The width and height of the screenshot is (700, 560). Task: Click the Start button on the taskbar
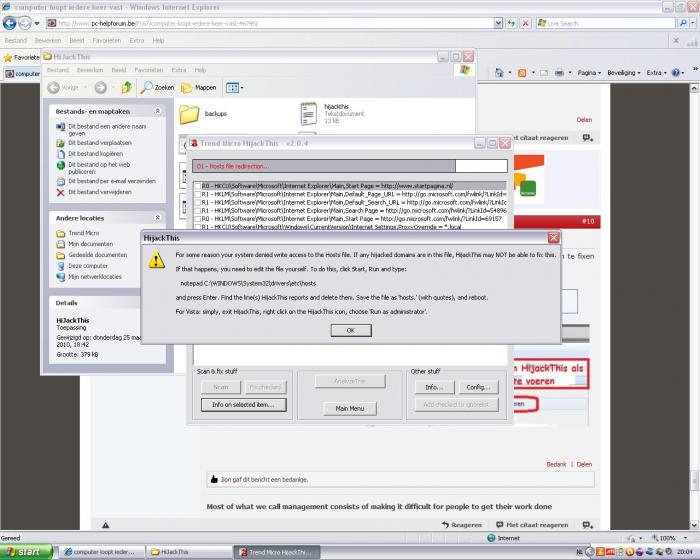(26, 552)
